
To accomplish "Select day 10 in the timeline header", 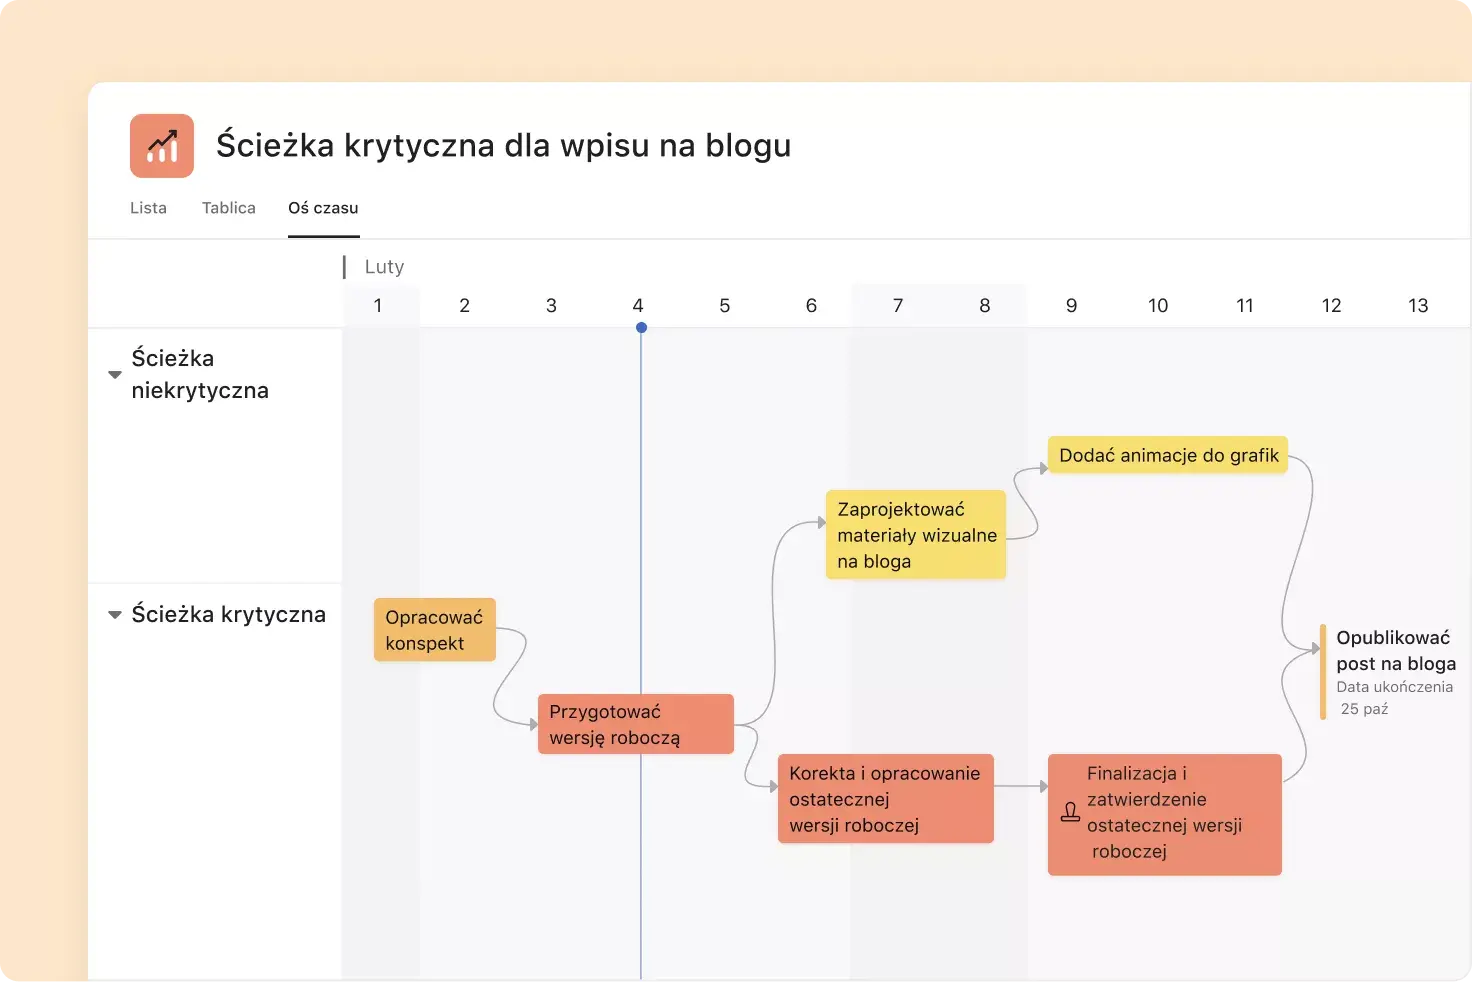I will 1158,306.
